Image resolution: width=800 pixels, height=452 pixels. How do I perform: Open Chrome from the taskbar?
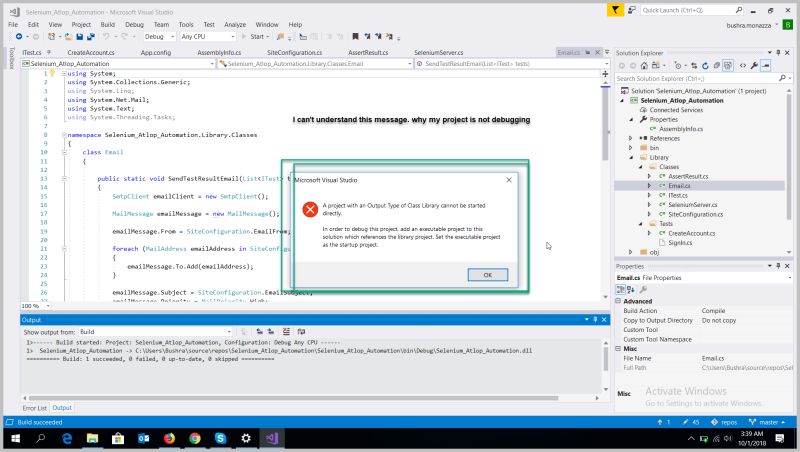[x=194, y=438]
